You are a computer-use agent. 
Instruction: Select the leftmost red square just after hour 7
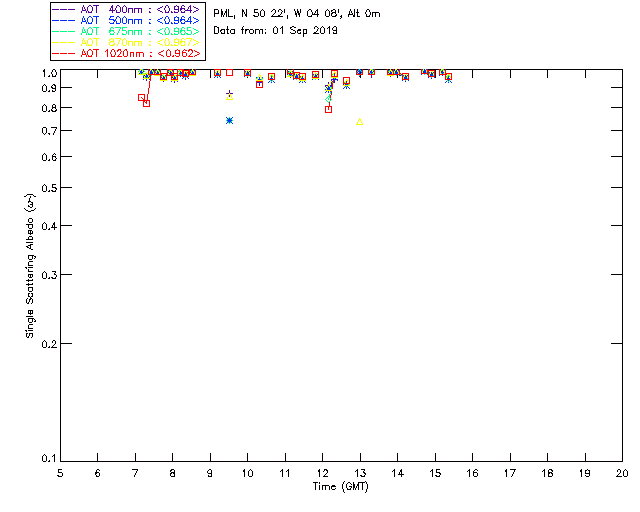click(141, 98)
